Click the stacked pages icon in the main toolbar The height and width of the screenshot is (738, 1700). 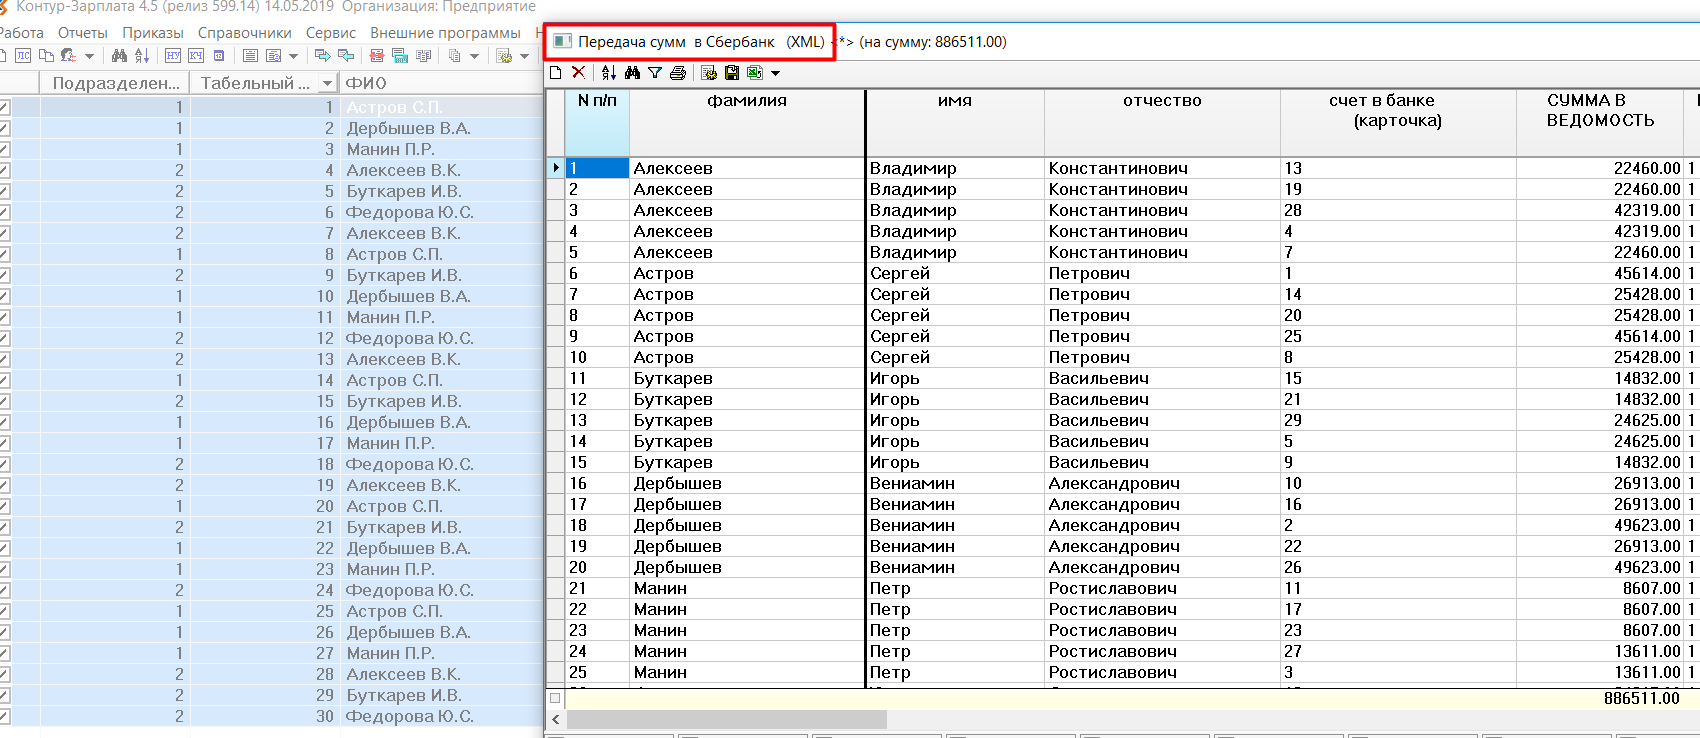[454, 55]
